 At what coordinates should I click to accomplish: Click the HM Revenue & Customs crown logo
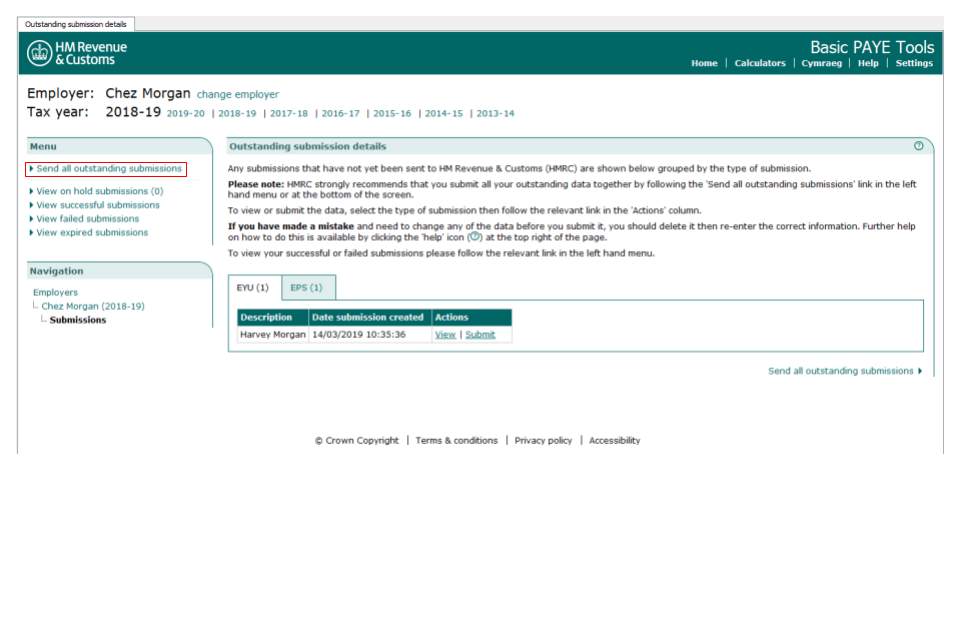click(x=40, y=53)
